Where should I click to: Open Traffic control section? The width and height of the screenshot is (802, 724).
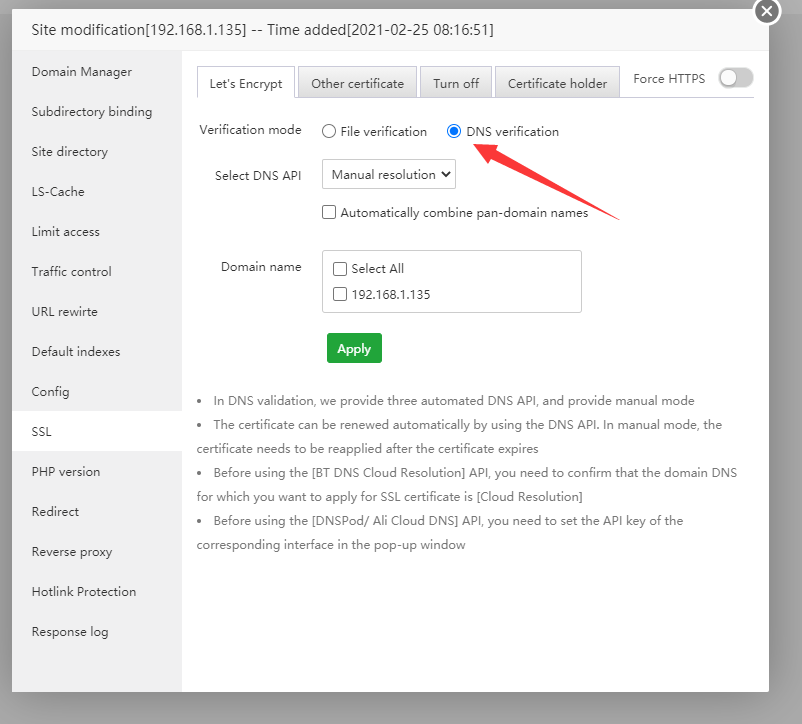(97, 272)
